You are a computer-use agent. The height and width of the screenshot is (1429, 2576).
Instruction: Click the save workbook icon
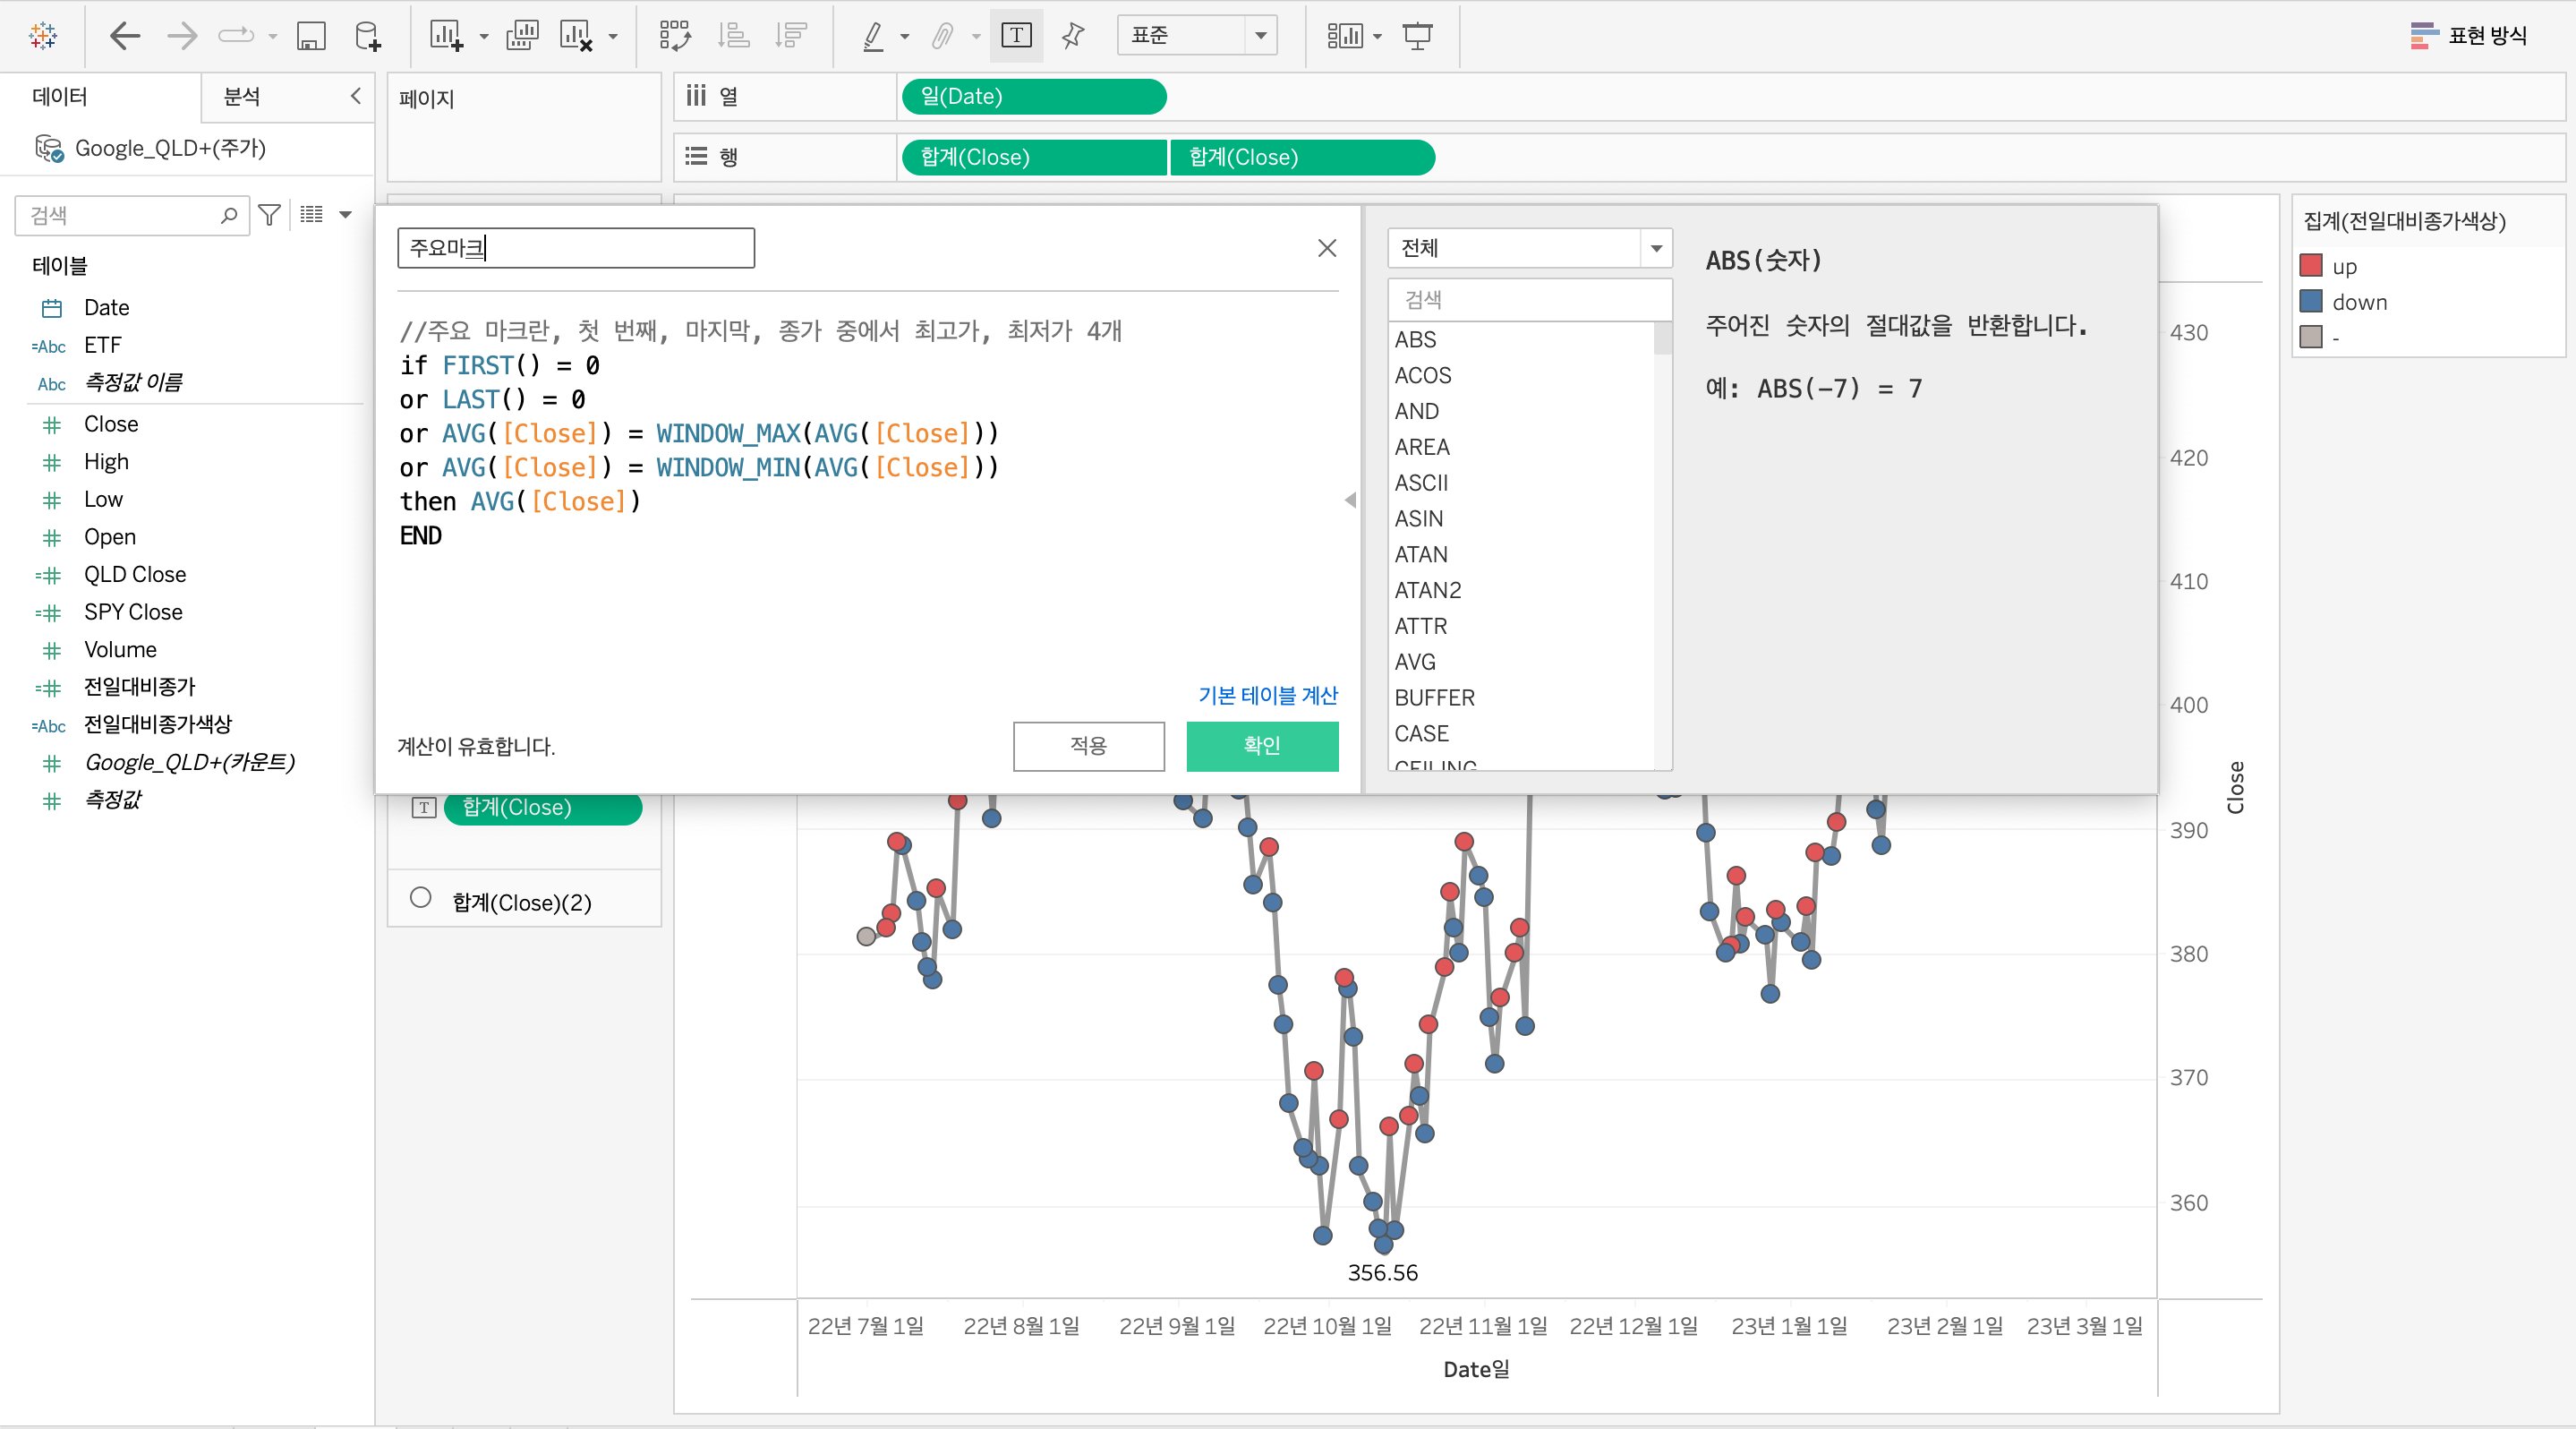coord(311,36)
